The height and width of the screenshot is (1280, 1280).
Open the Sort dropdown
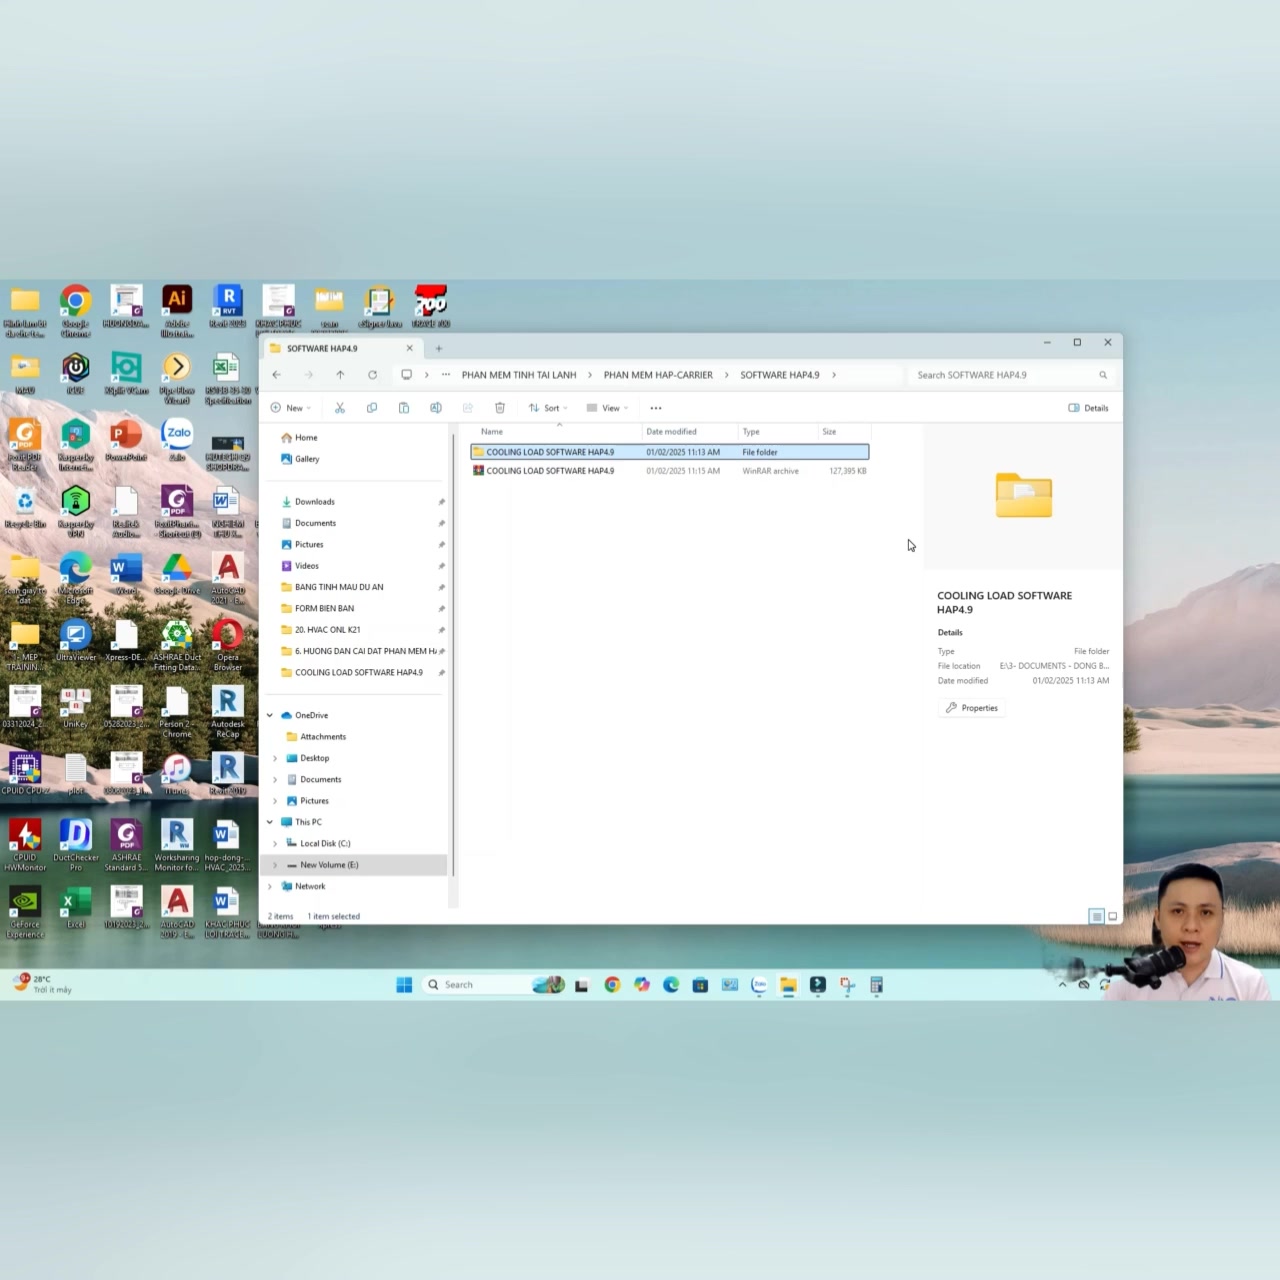(x=548, y=408)
